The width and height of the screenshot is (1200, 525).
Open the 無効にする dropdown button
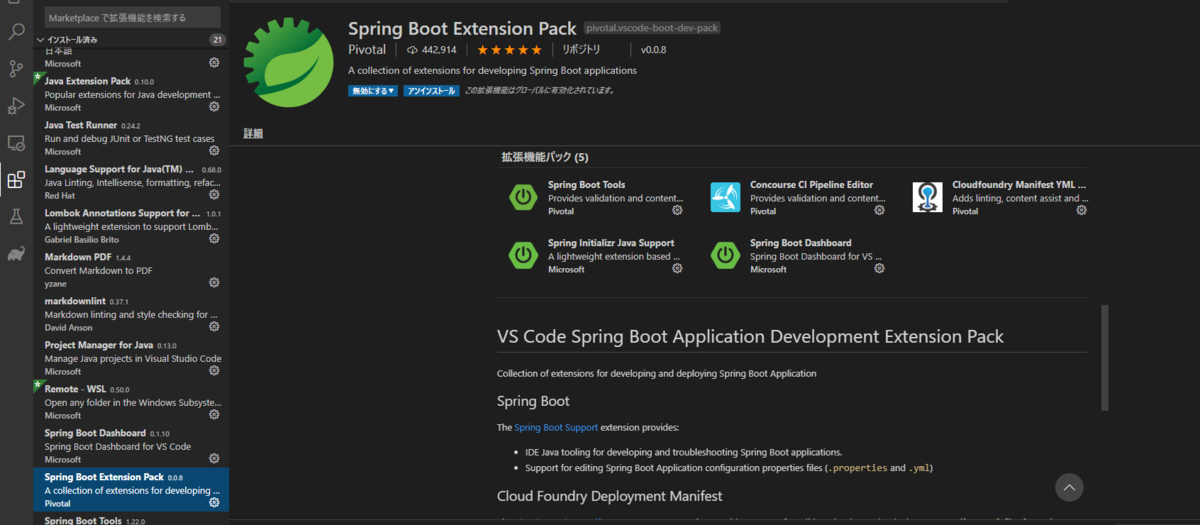(373, 90)
